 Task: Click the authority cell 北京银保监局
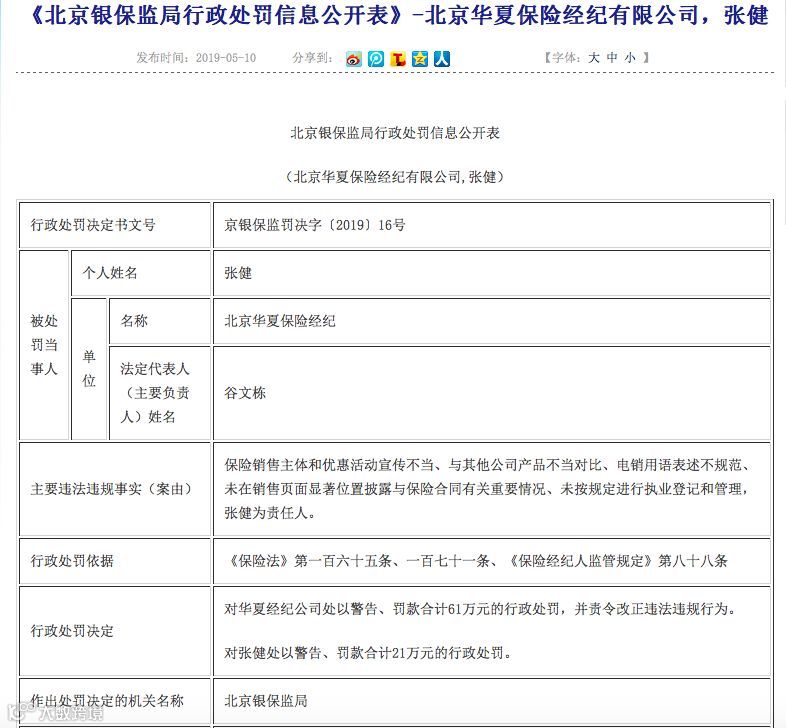(492, 700)
